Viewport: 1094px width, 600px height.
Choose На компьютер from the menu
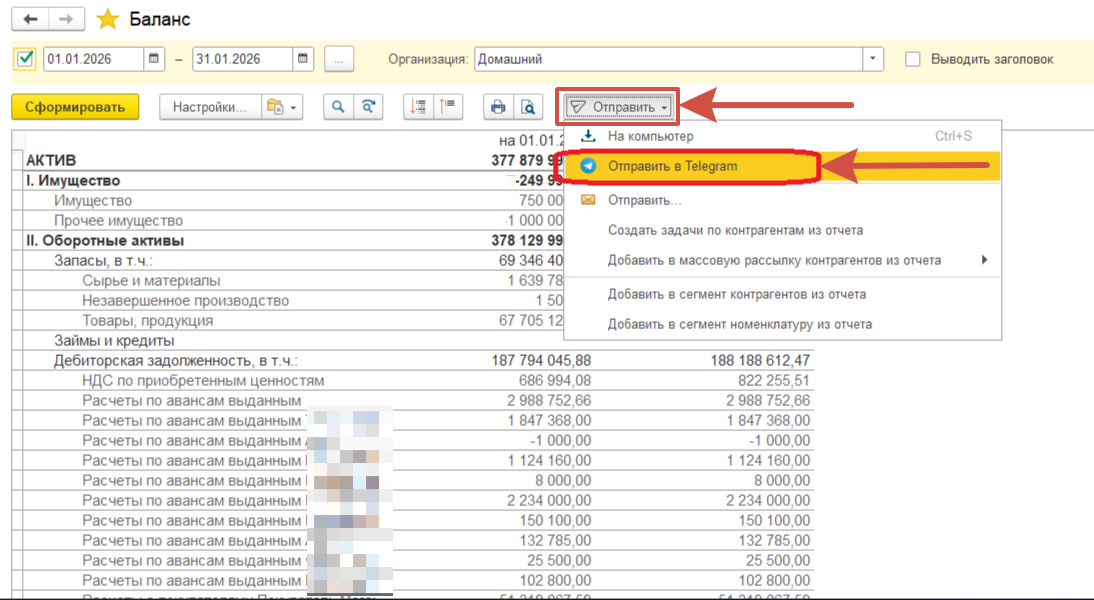650,136
